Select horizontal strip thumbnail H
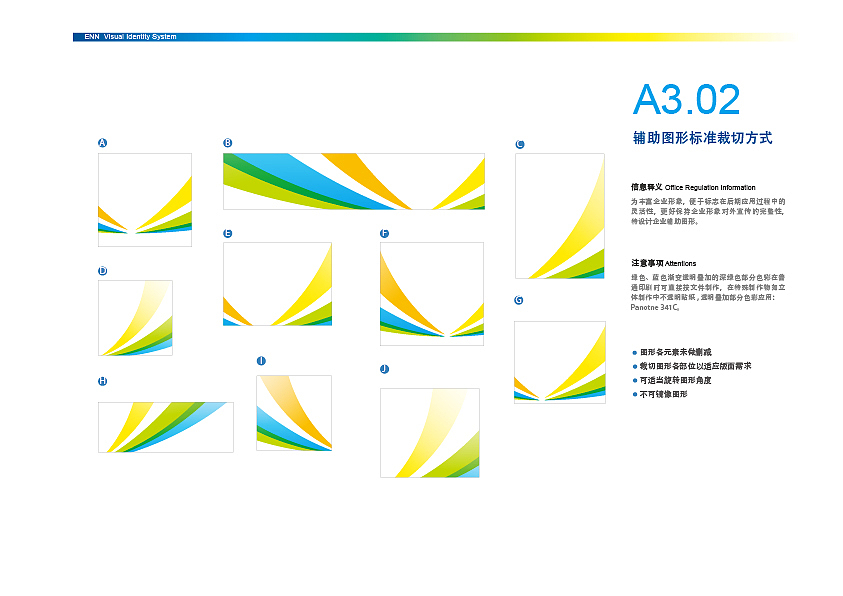This screenshot has height=596, width=843. click(166, 427)
